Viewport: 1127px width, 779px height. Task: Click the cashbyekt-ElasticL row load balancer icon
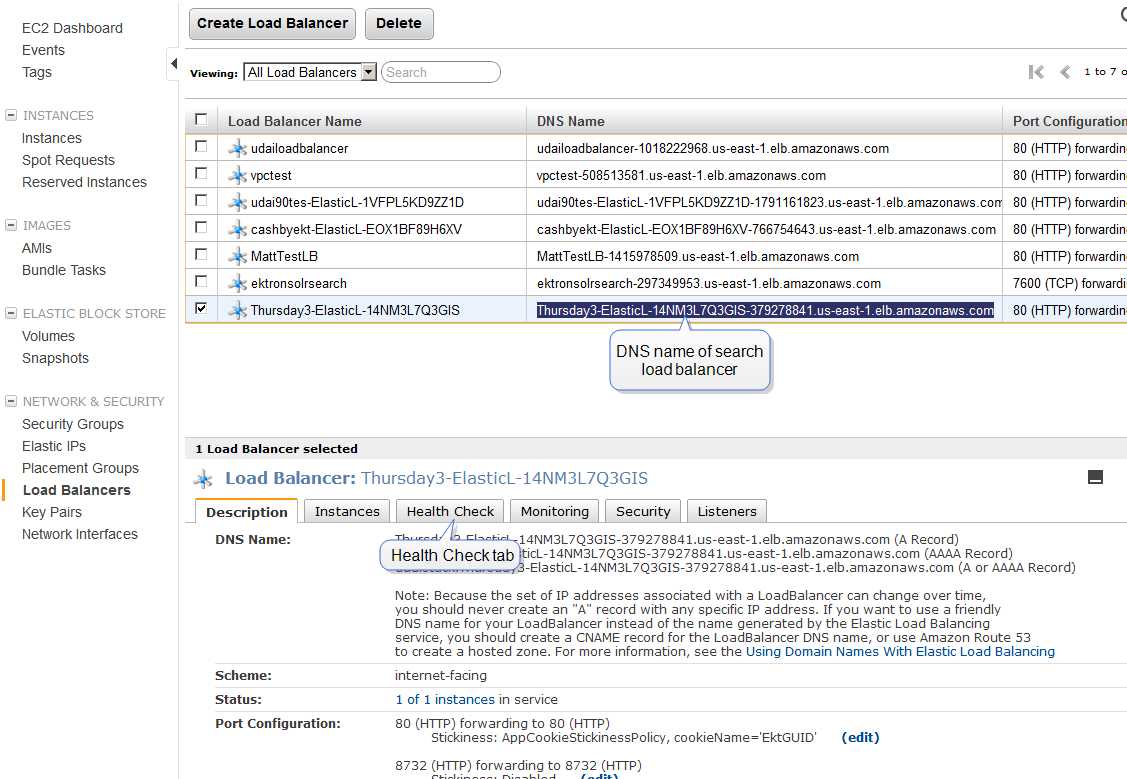pyautogui.click(x=237, y=229)
